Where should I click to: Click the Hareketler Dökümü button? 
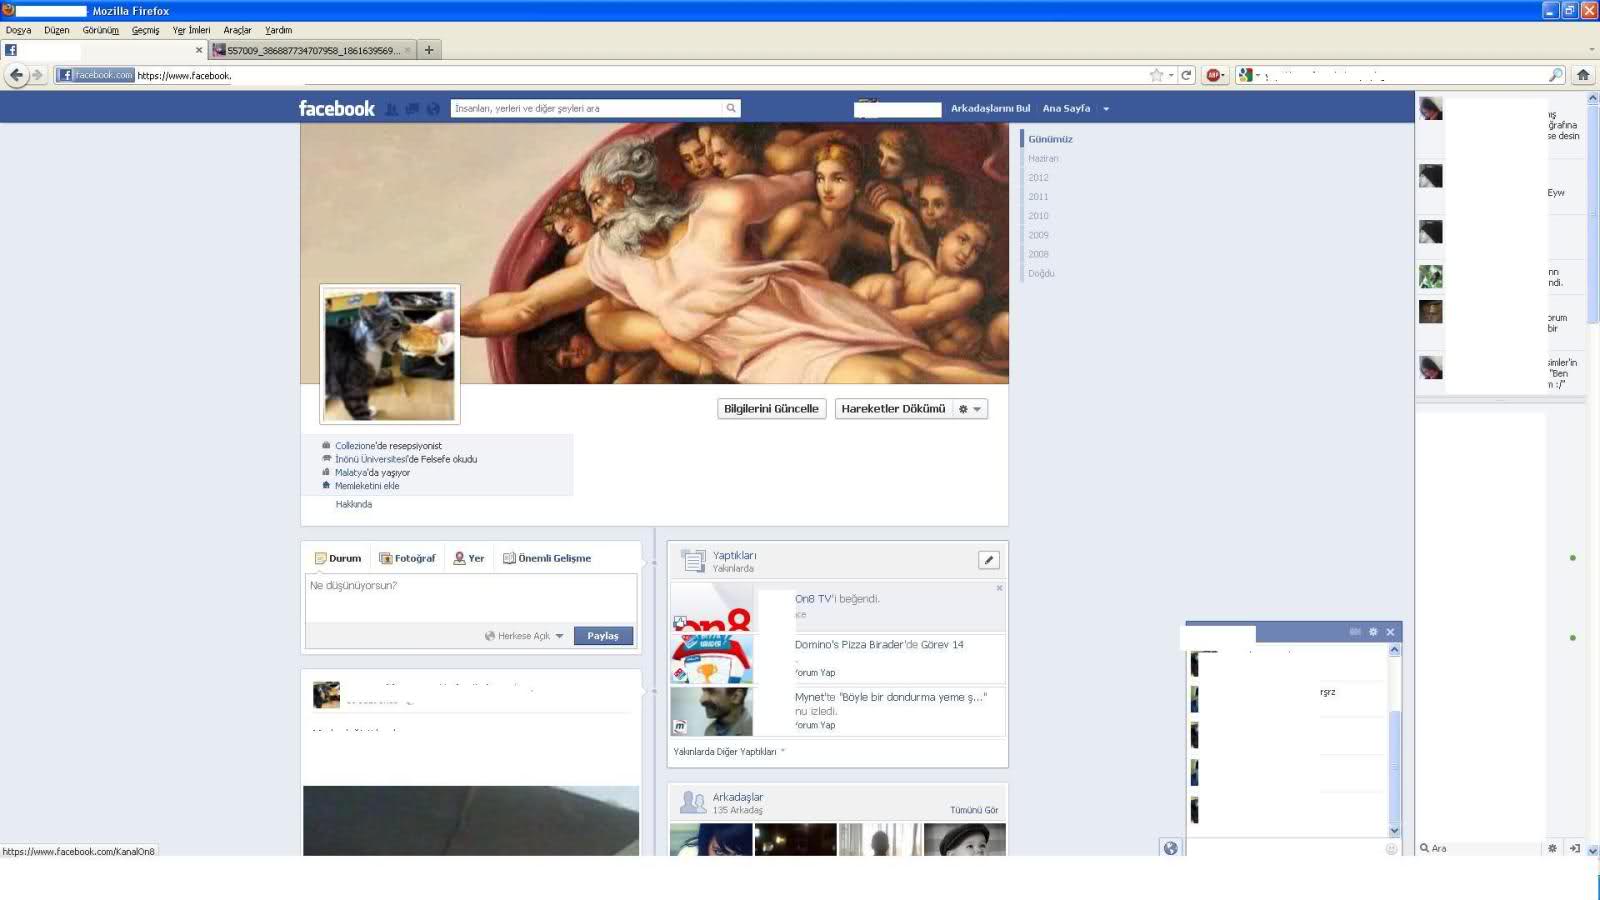point(893,409)
